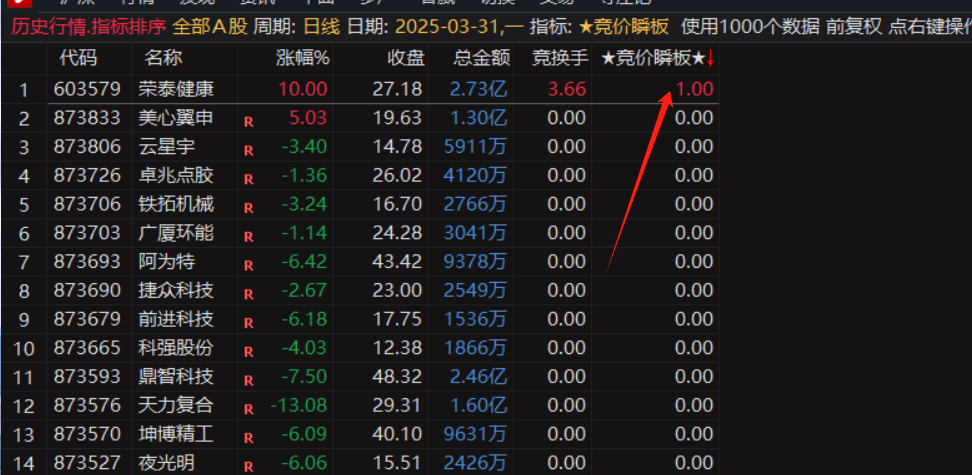Click the R marker beside 铁拓机械
Image resolution: width=972 pixels, height=475 pixels.
coord(249,208)
